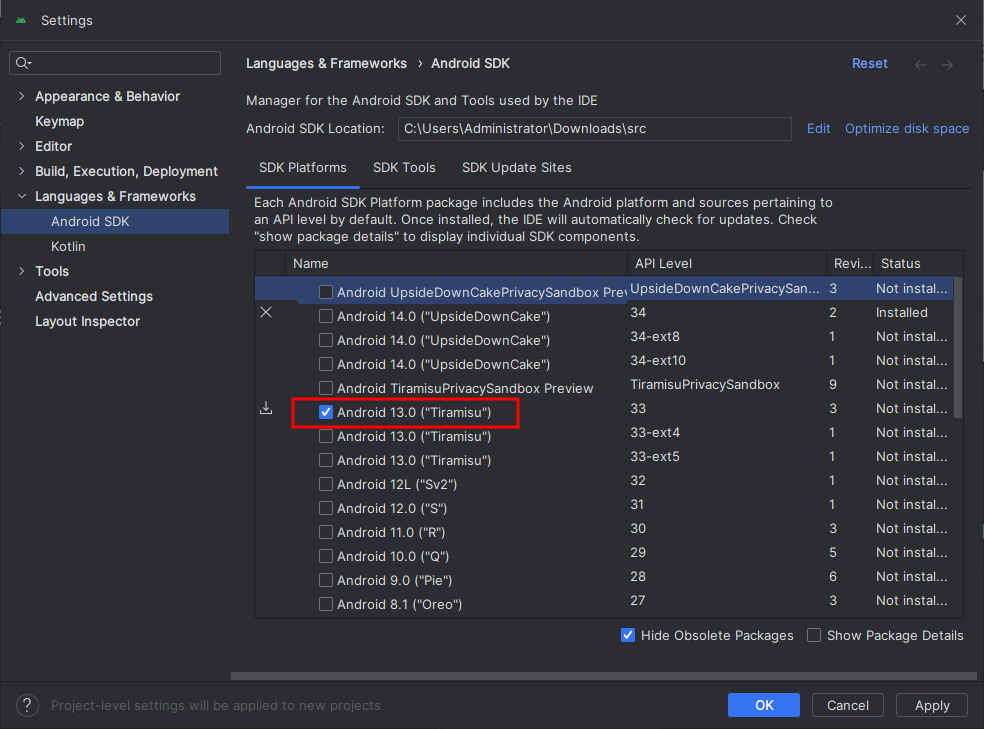Open Kotlin settings page
Screen dimensions: 984x729
[x=68, y=247]
